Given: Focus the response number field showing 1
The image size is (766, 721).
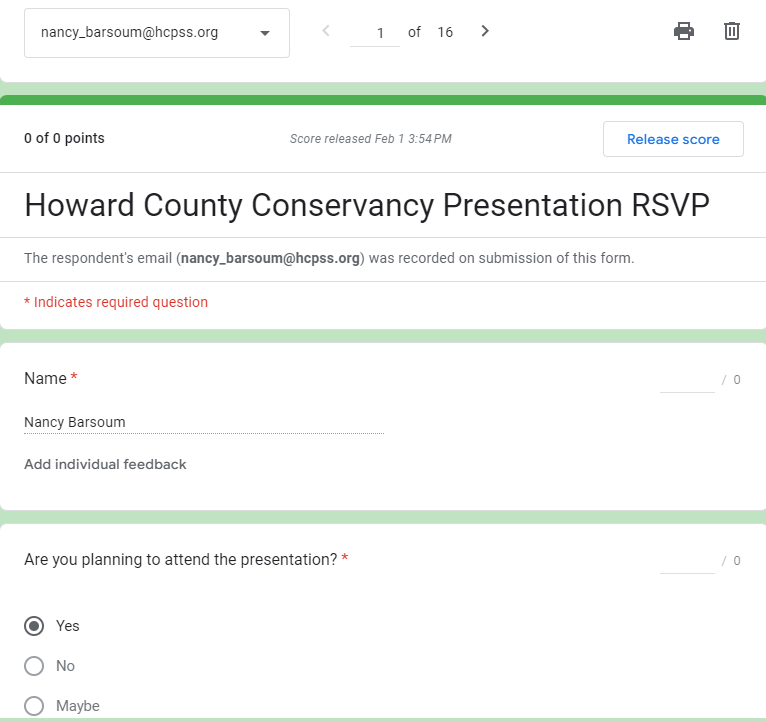Looking at the screenshot, I should click(375, 33).
